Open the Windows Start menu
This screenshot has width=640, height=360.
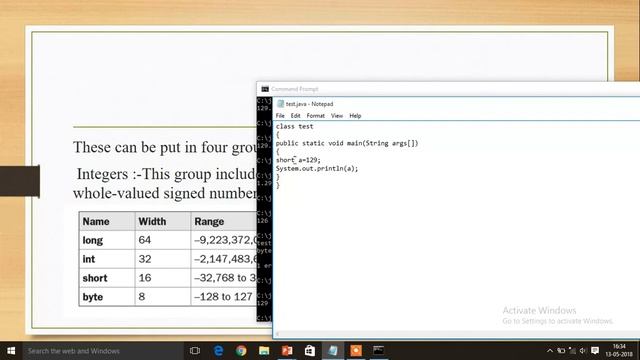click(11, 351)
